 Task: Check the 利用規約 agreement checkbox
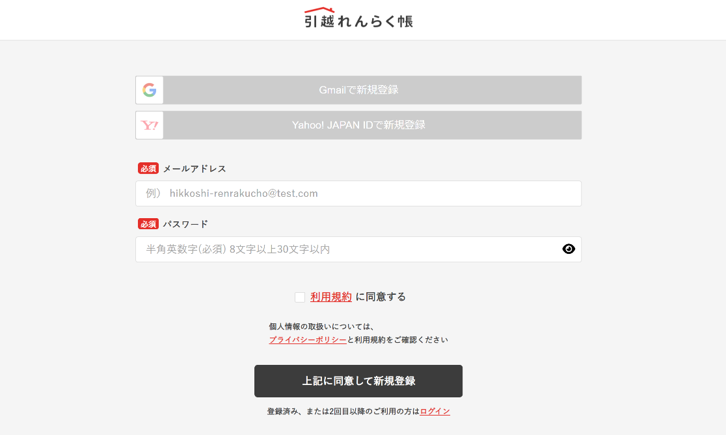(300, 297)
